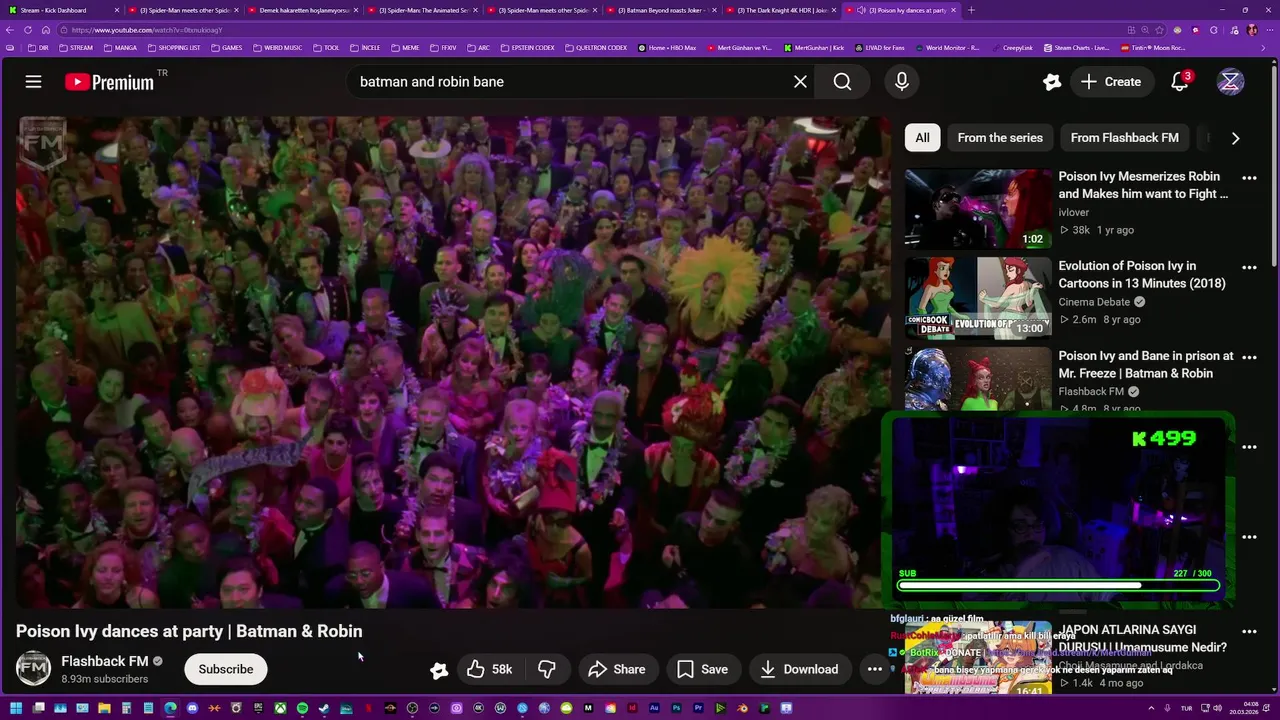Open Premiere Pro from the taskbar
The width and height of the screenshot is (1280, 720).
click(x=699, y=709)
